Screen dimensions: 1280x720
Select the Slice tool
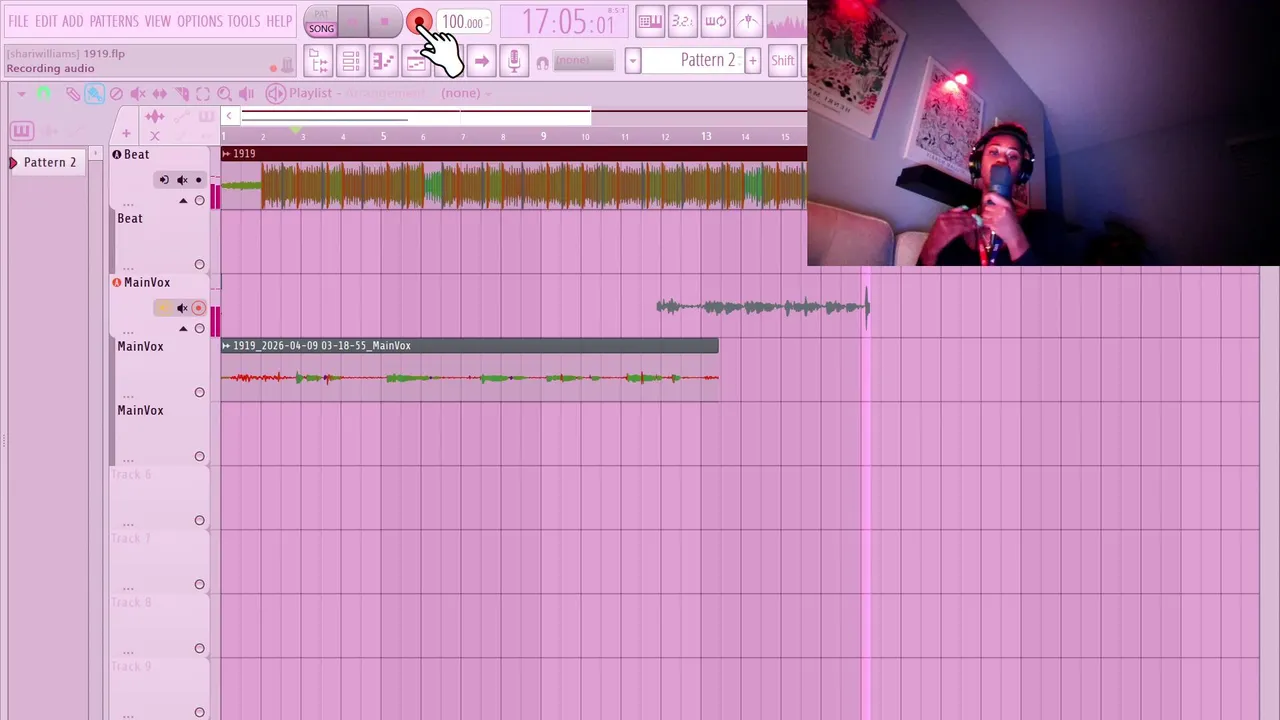181,93
